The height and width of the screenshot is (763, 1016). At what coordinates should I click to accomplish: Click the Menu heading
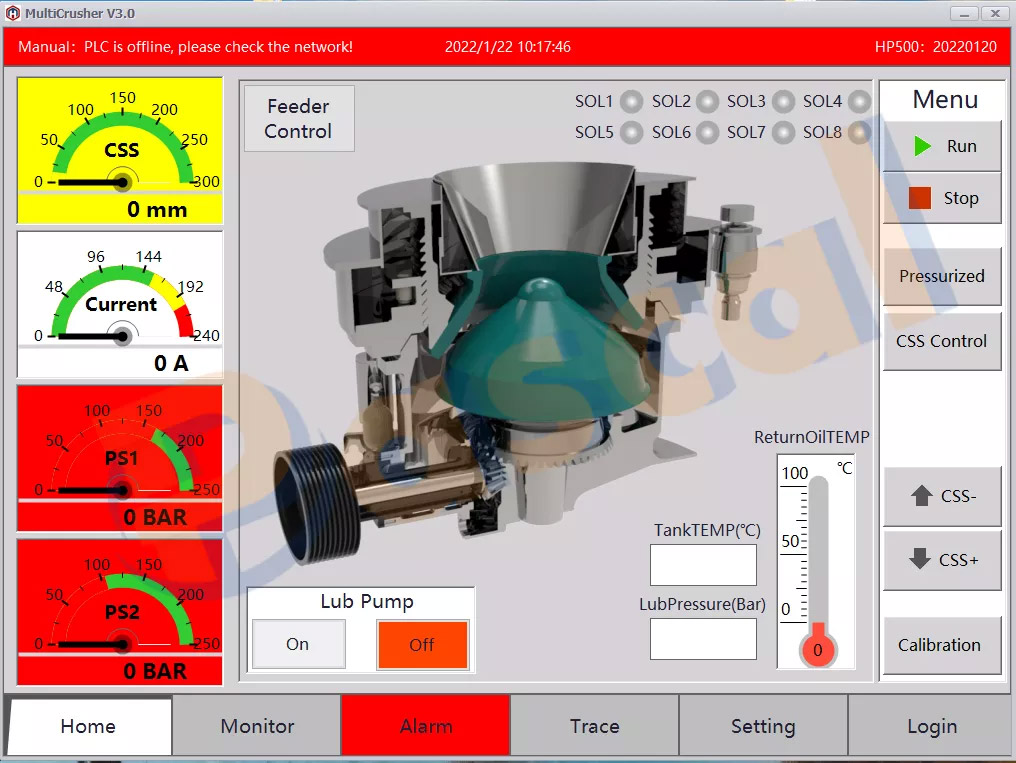945,99
